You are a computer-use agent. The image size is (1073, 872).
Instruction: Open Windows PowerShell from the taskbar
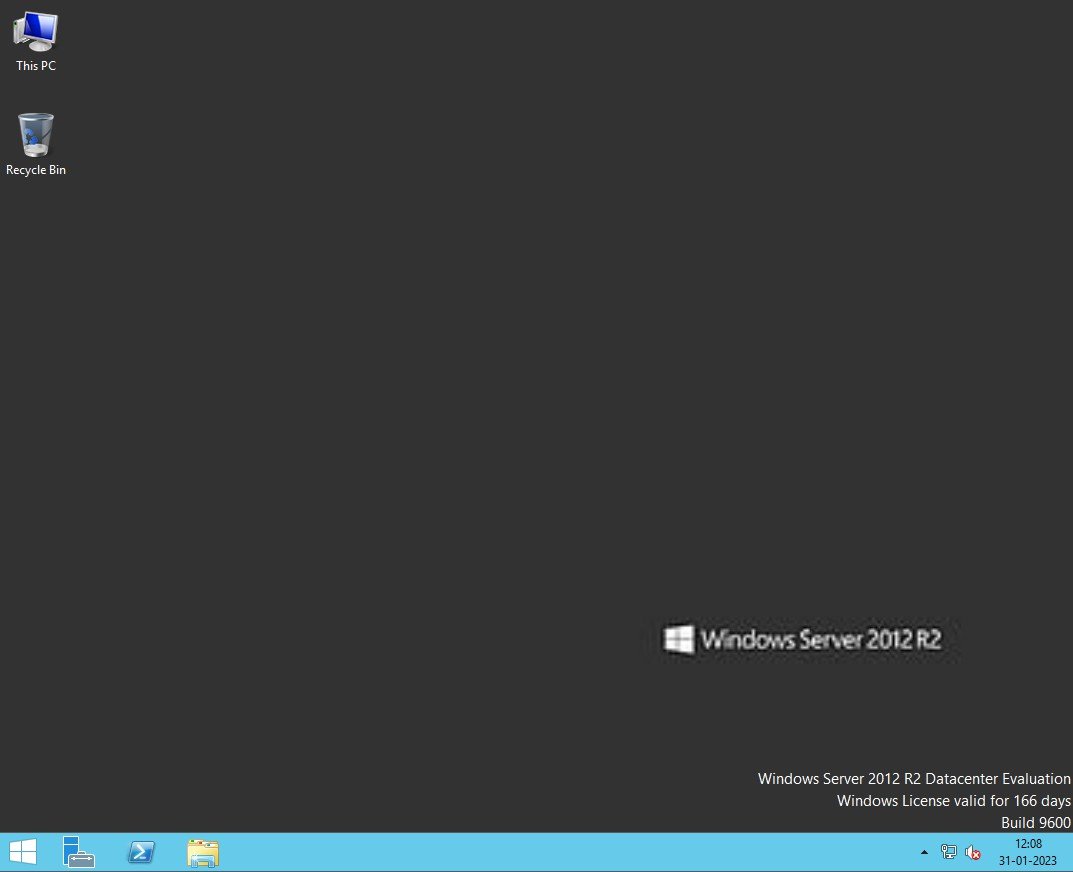pyautogui.click(x=141, y=852)
